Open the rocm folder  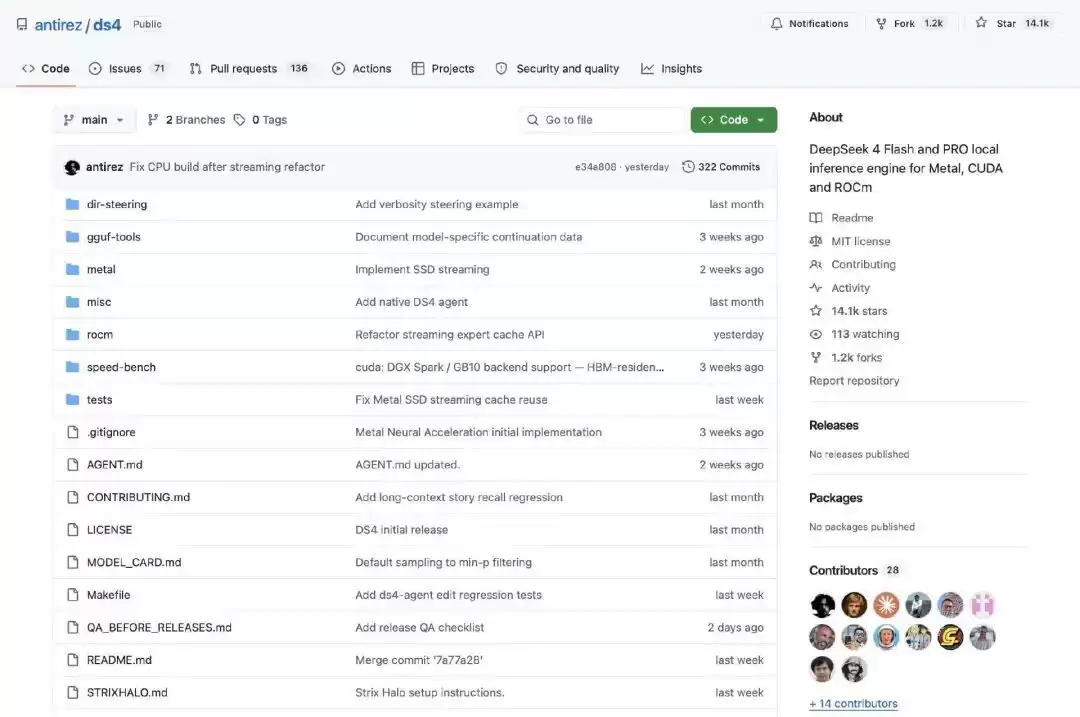(100, 335)
